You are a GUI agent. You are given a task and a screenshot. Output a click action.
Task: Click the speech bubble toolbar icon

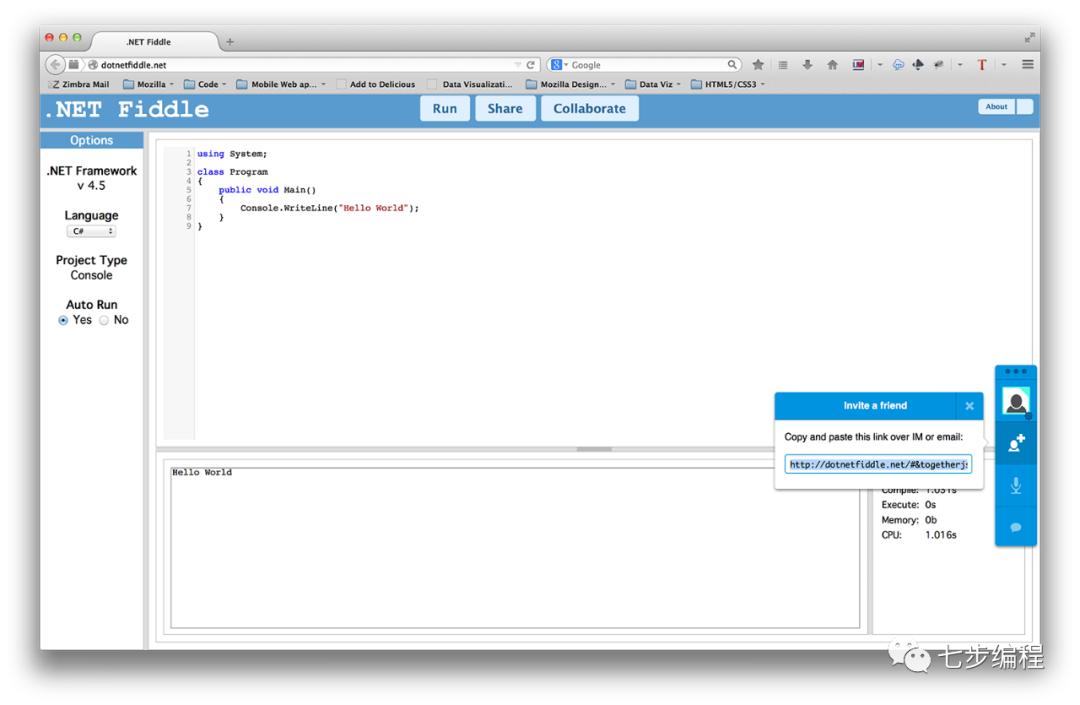(898, 65)
